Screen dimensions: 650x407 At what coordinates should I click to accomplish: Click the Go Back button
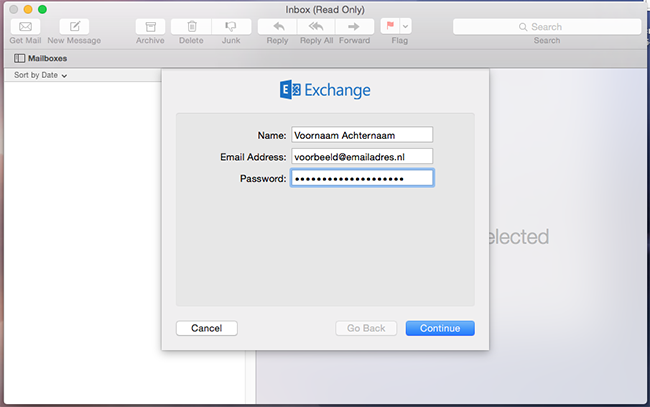coord(366,328)
